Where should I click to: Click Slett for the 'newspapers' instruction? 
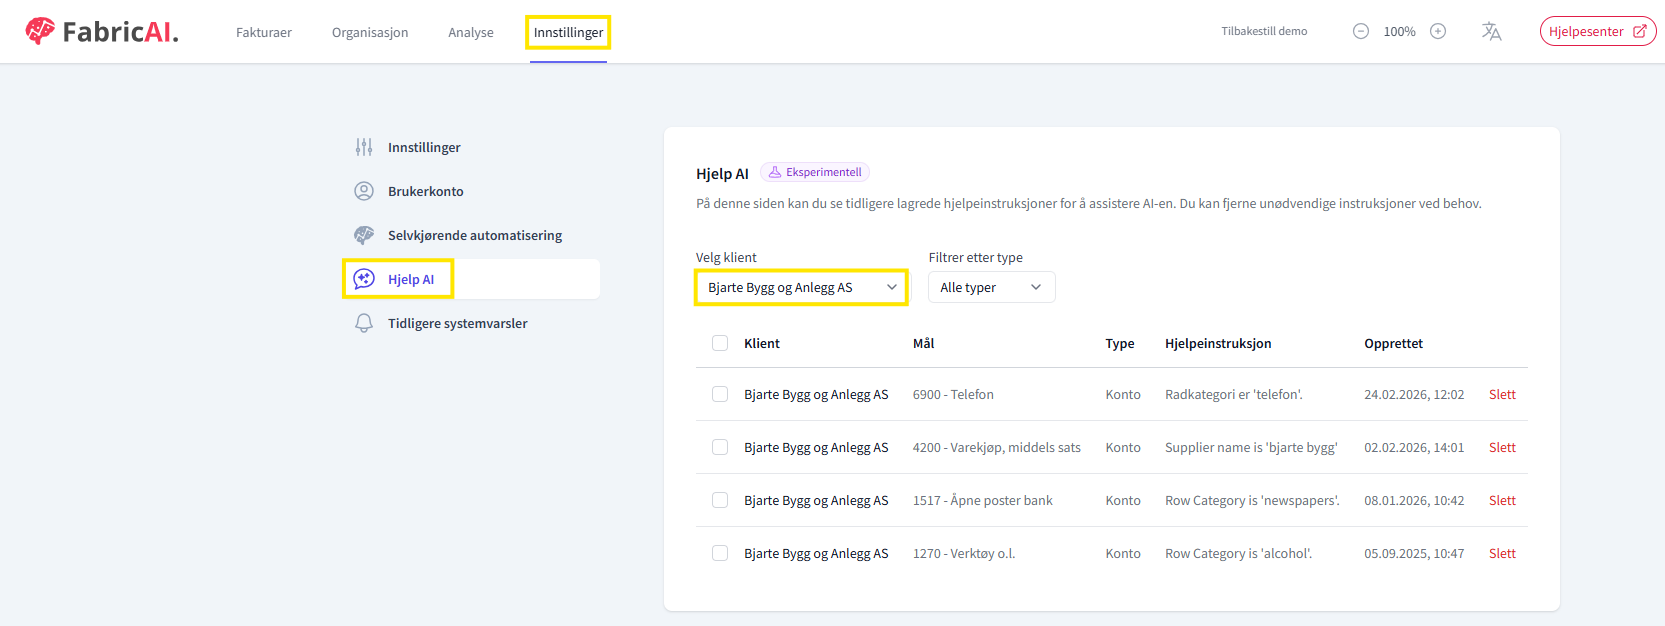tap(1502, 500)
